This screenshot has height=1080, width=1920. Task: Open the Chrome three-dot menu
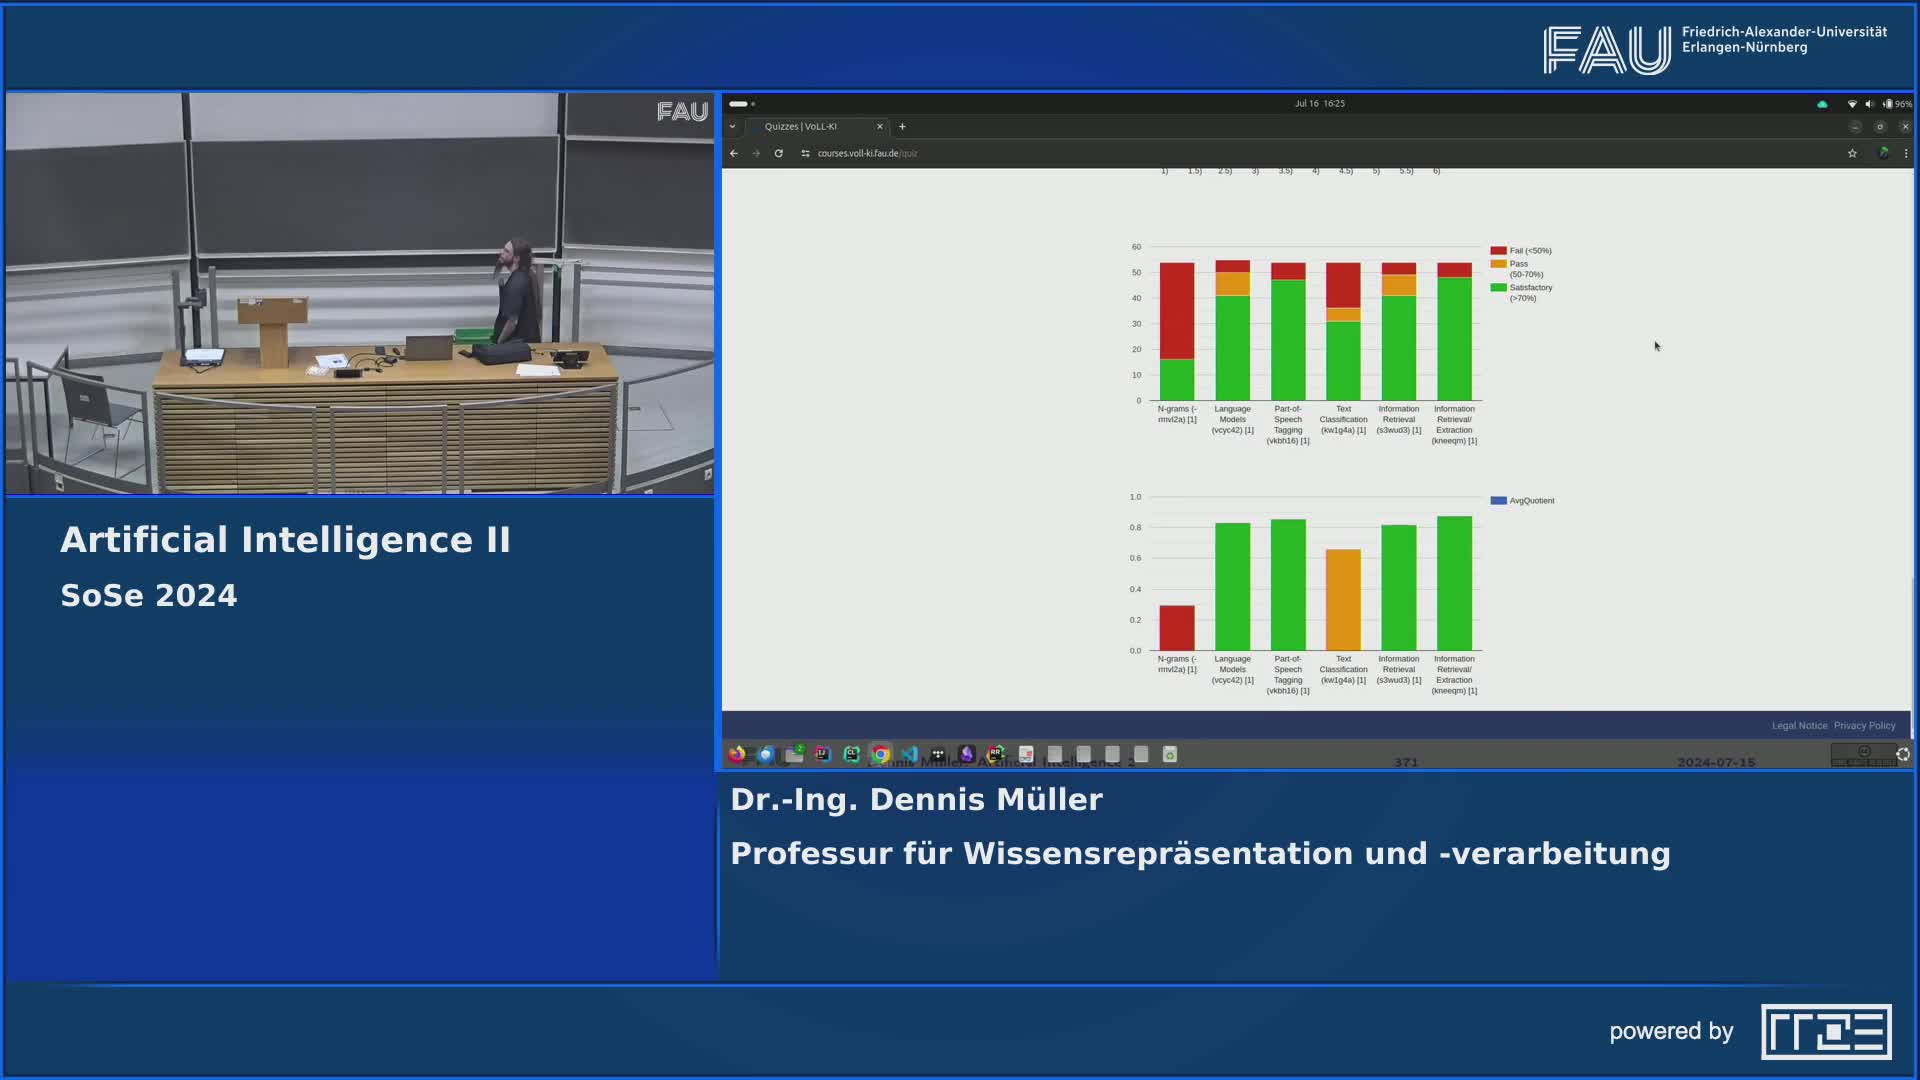1905,153
